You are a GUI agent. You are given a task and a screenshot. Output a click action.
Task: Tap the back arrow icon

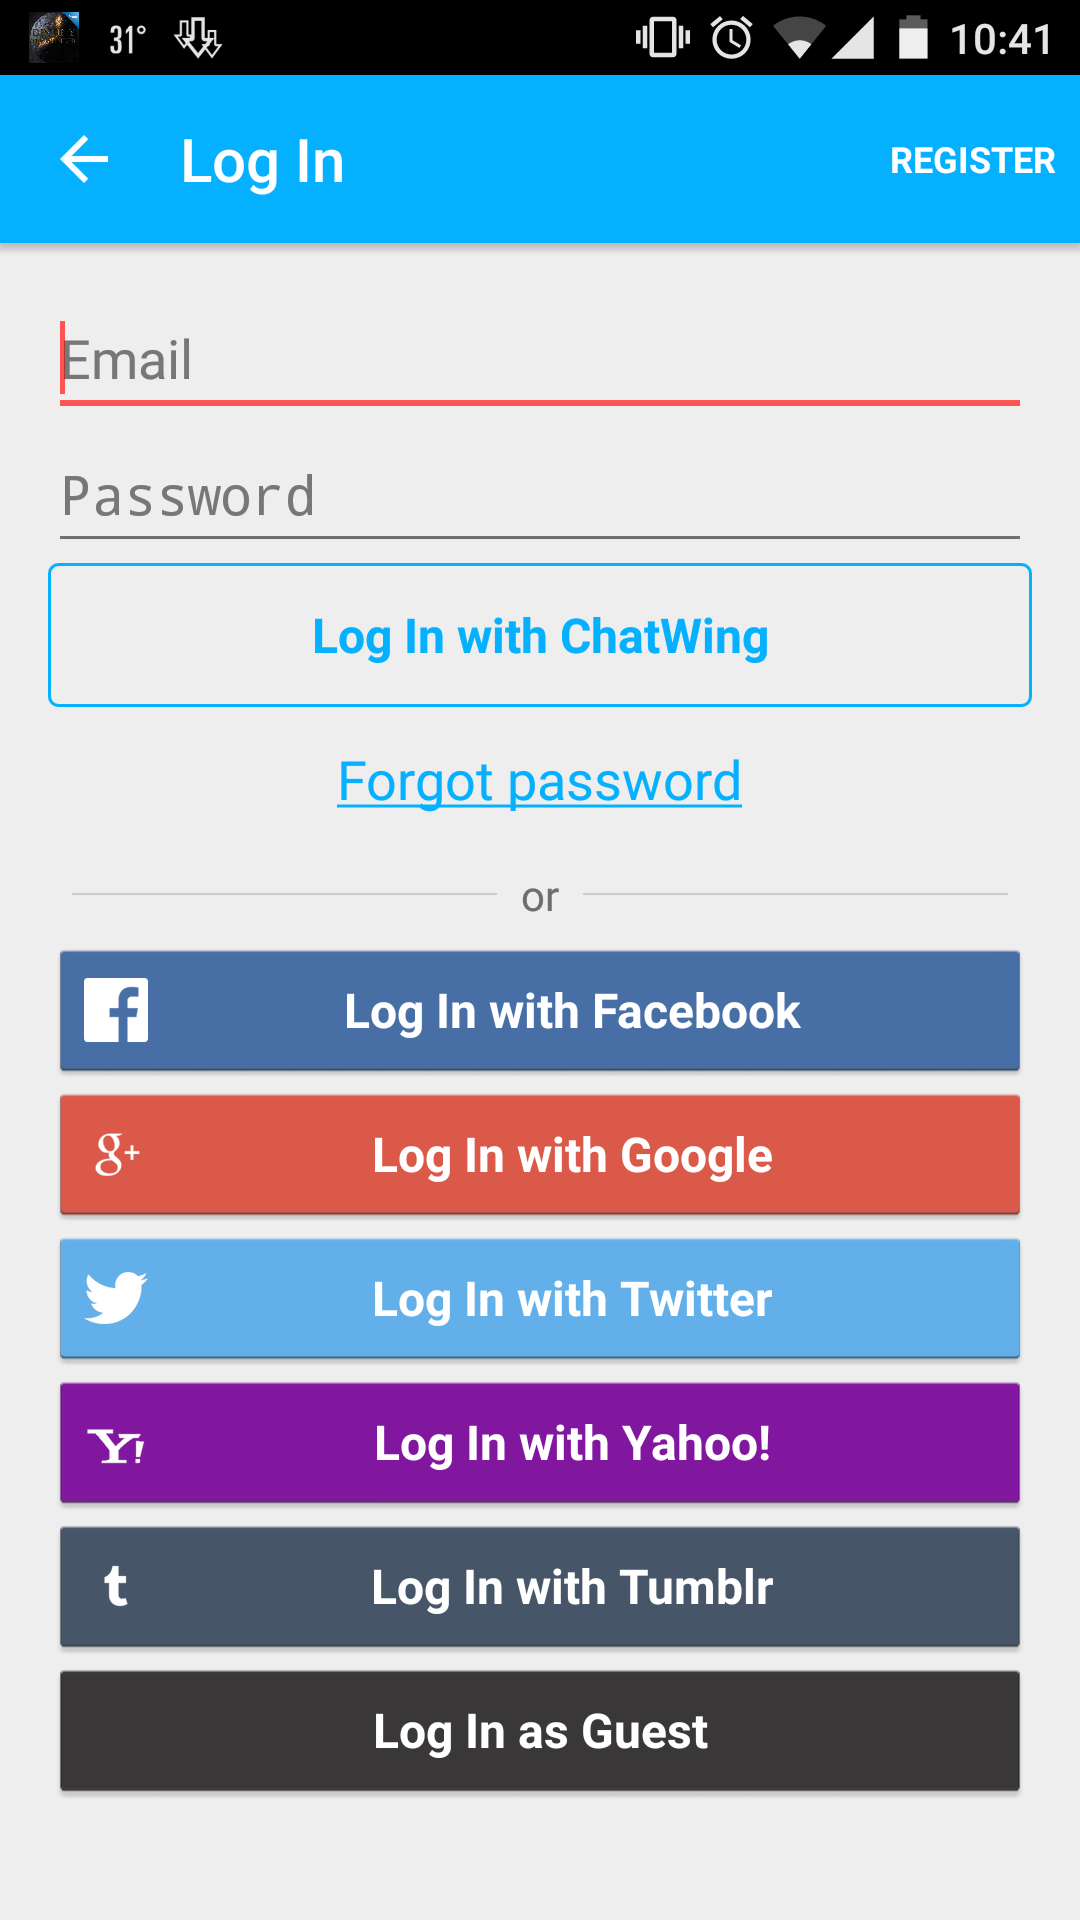coord(84,160)
